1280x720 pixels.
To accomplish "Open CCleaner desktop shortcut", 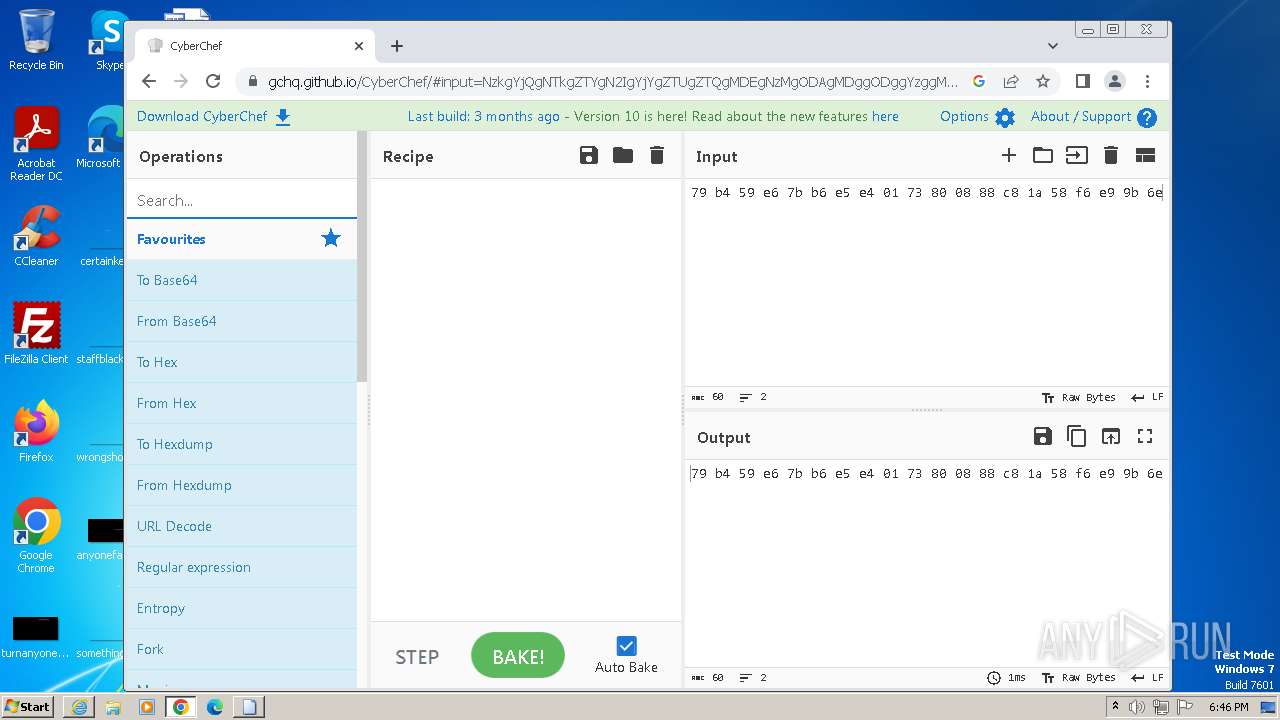I will pos(36,236).
